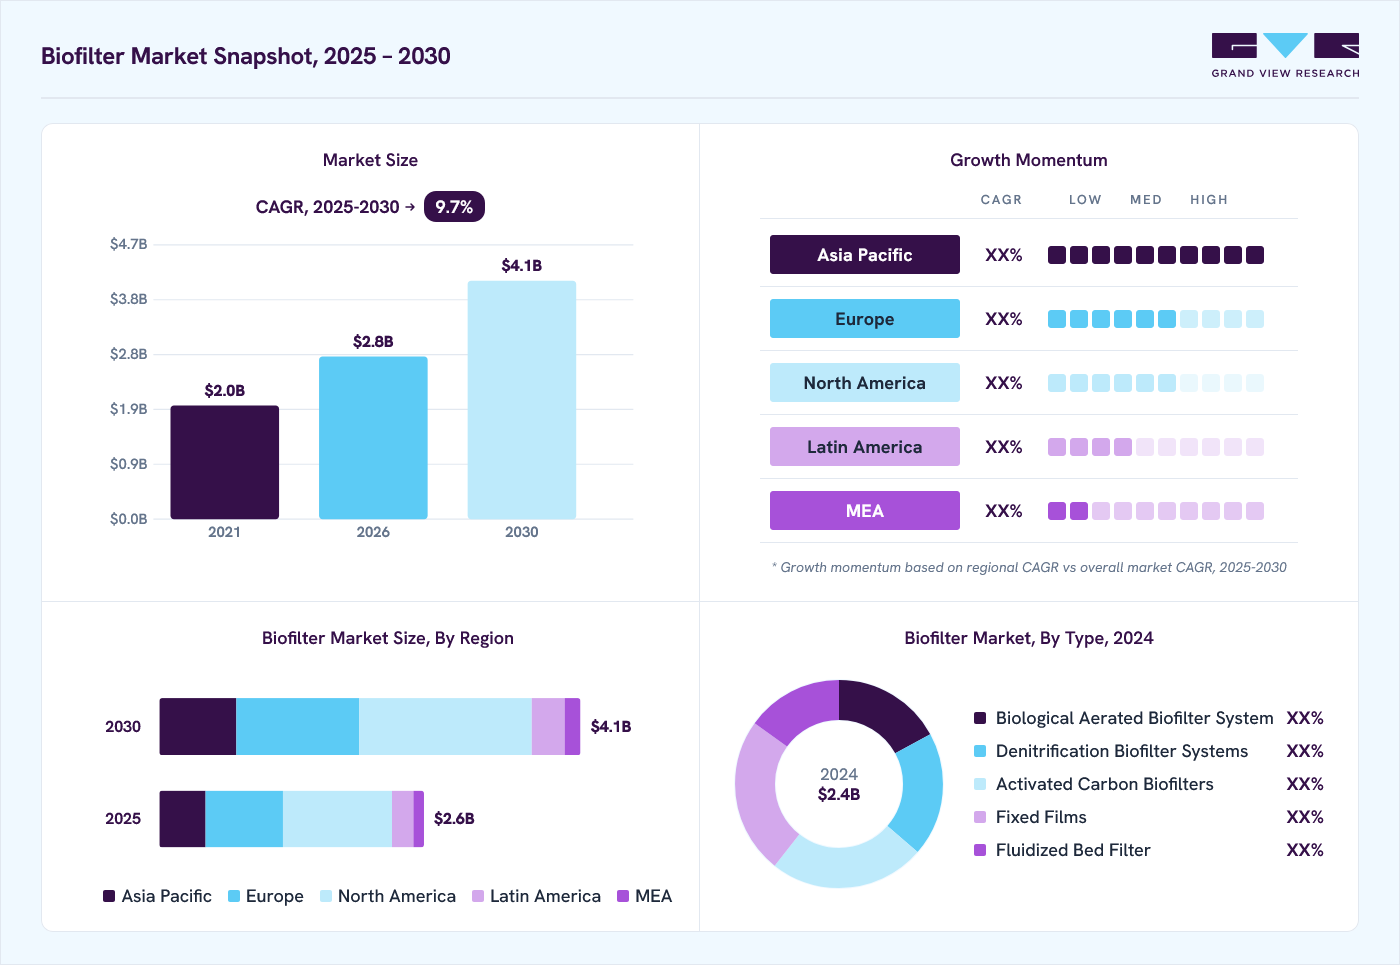Click Fixed Films legend swatch

click(980, 817)
